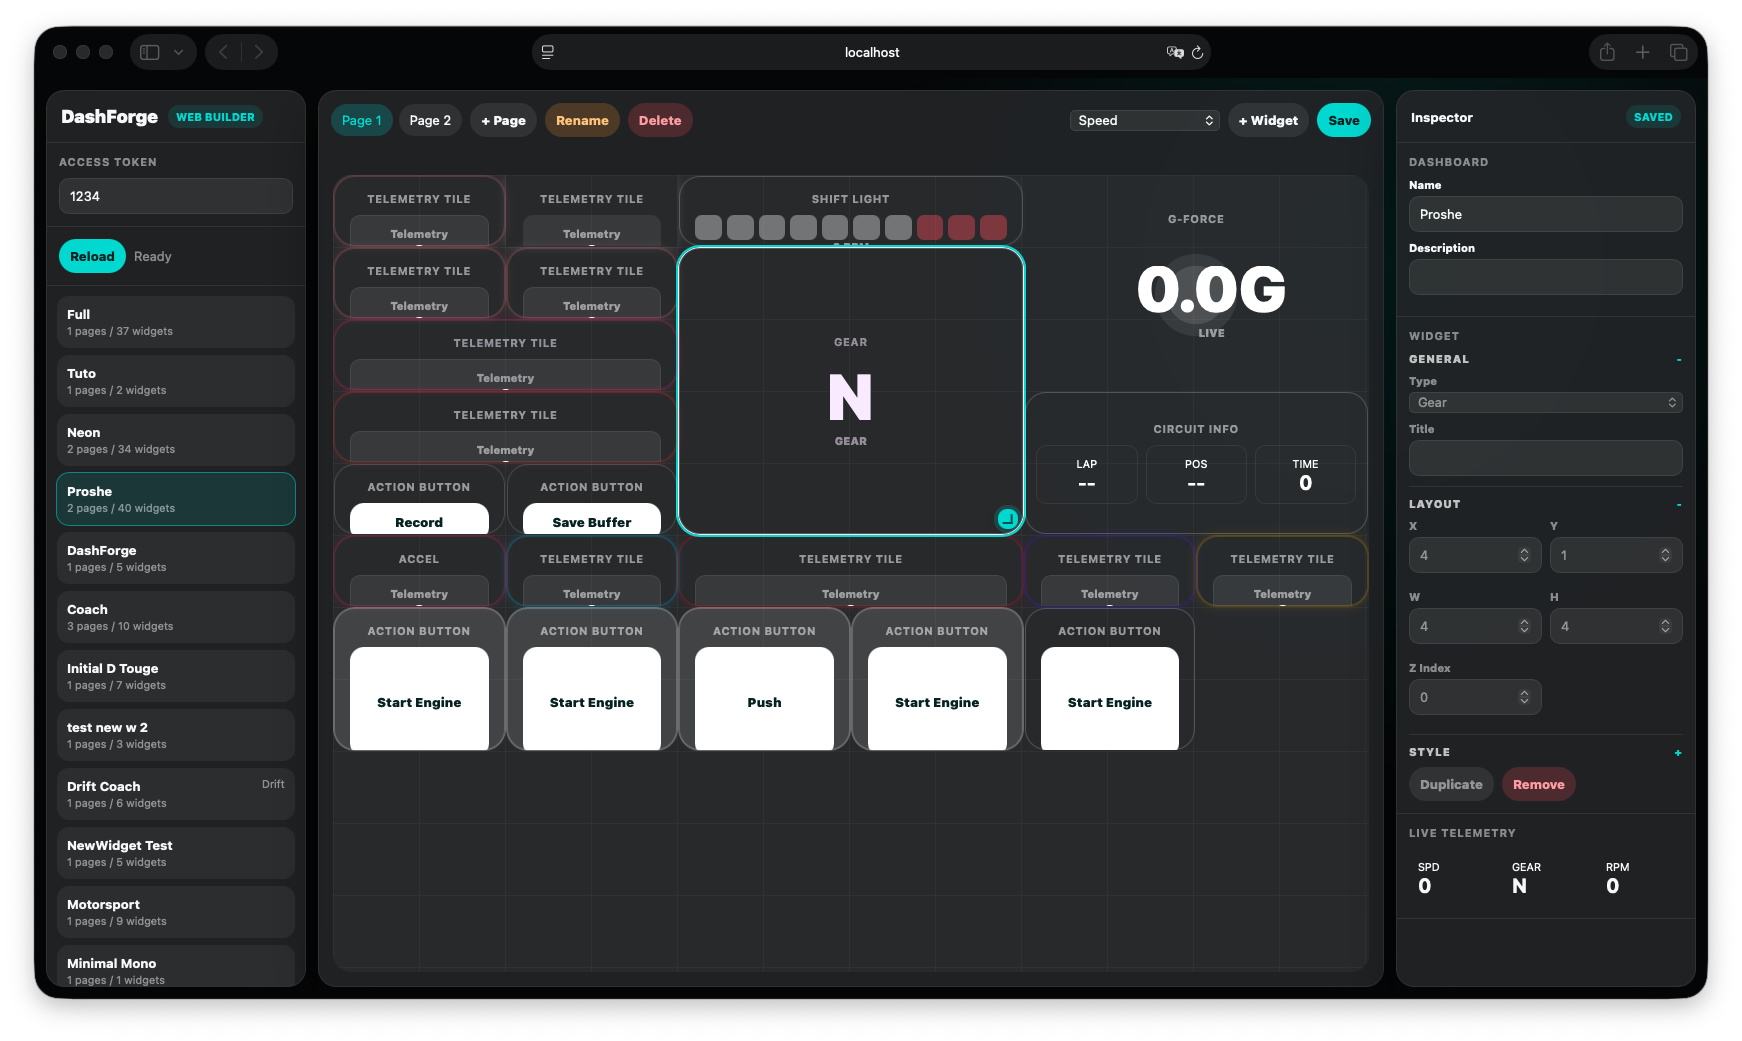Image resolution: width=1742 pixels, height=1041 pixels.
Task: Go back with the browser back arrow
Action: (x=224, y=52)
